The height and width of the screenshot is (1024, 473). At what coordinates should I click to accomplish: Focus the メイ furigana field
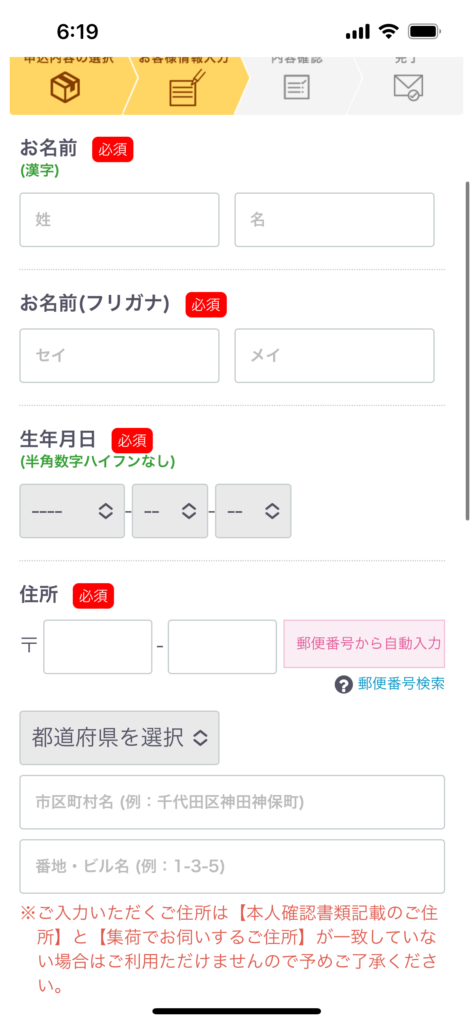[334, 355]
